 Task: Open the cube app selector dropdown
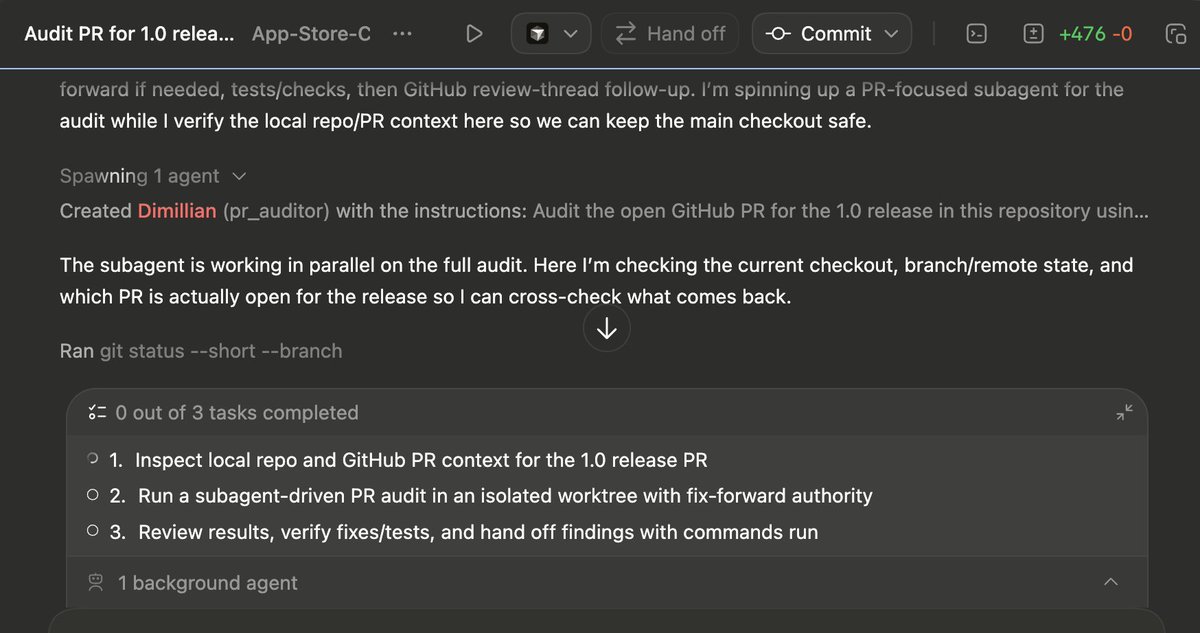click(x=552, y=34)
